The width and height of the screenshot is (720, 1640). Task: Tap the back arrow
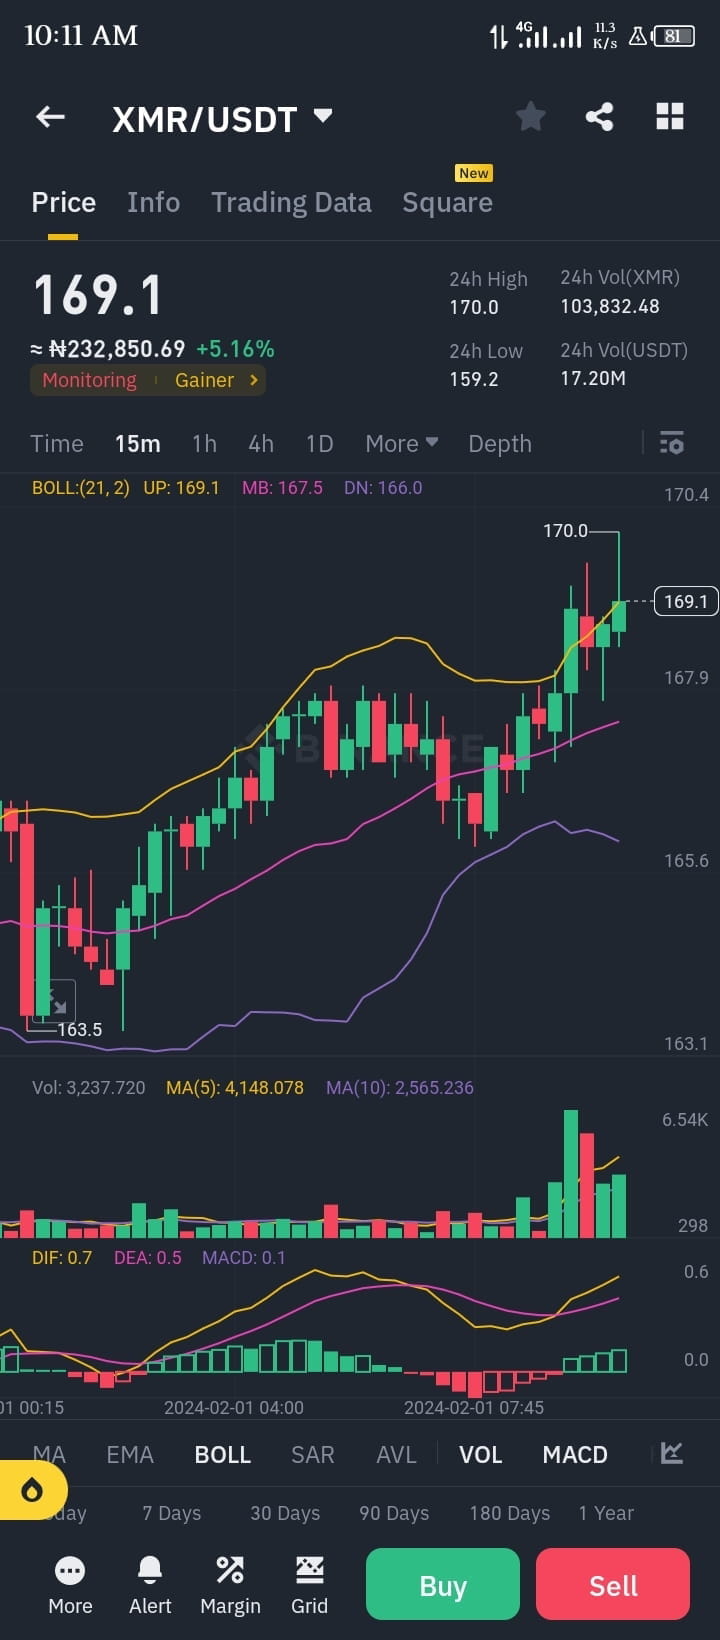point(50,116)
